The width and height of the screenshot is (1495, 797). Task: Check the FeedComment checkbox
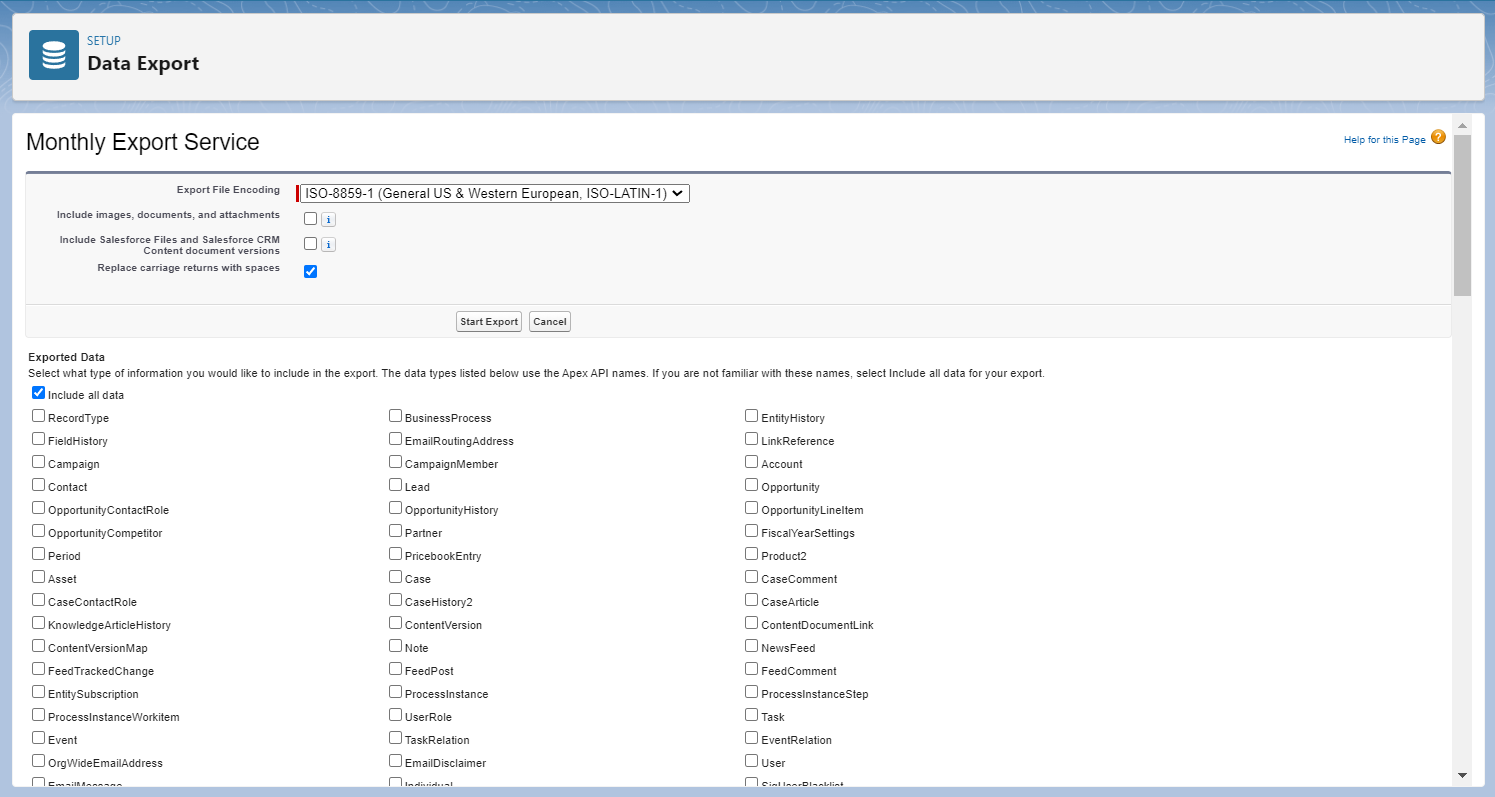tap(751, 669)
